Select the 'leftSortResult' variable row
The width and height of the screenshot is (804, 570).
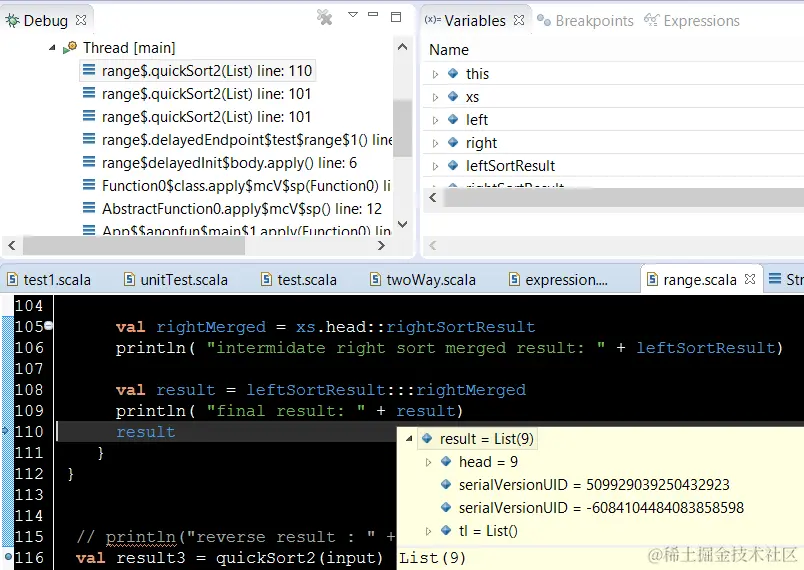(613, 166)
